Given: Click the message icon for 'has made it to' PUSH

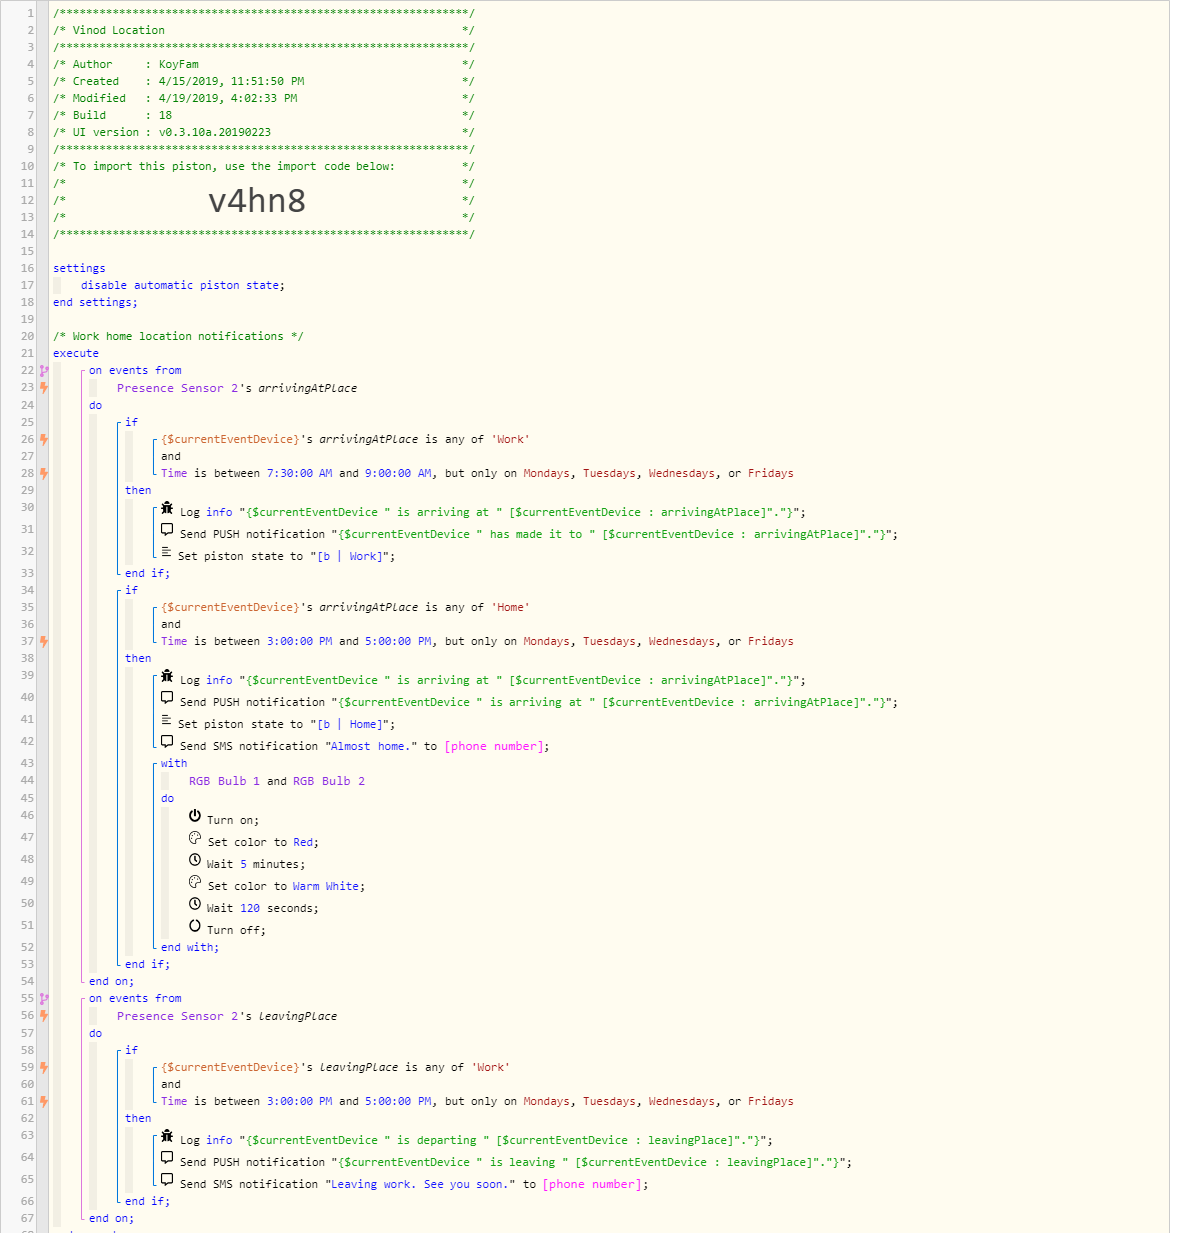Looking at the screenshot, I should [167, 530].
